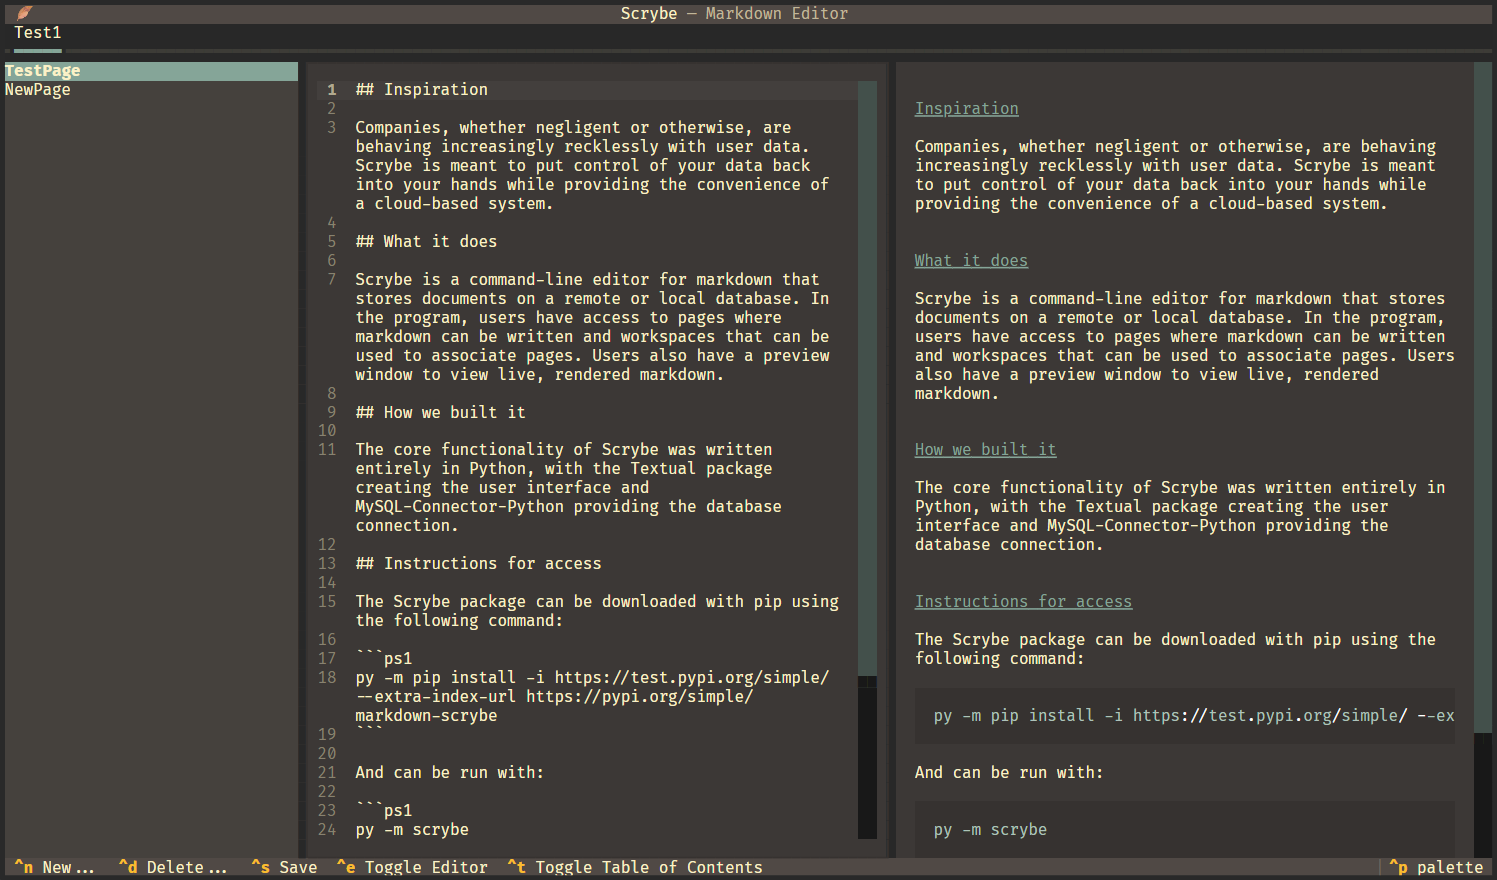The width and height of the screenshot is (1497, 880).
Task: Create a new item with ^n New
Action: (x=55, y=868)
